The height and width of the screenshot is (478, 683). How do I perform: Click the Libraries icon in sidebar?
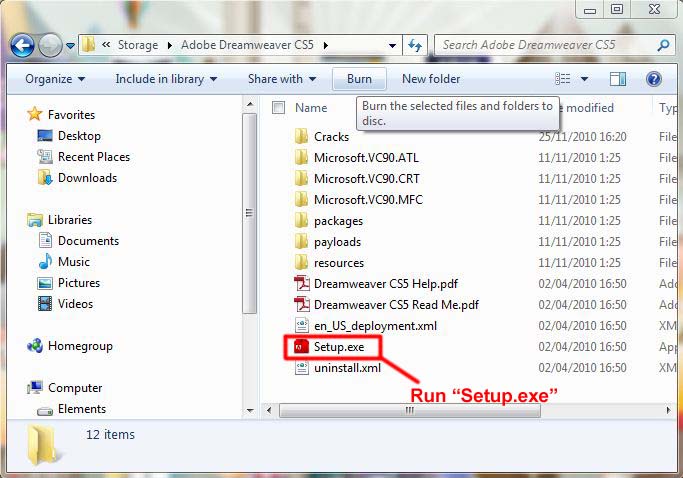click(x=35, y=220)
